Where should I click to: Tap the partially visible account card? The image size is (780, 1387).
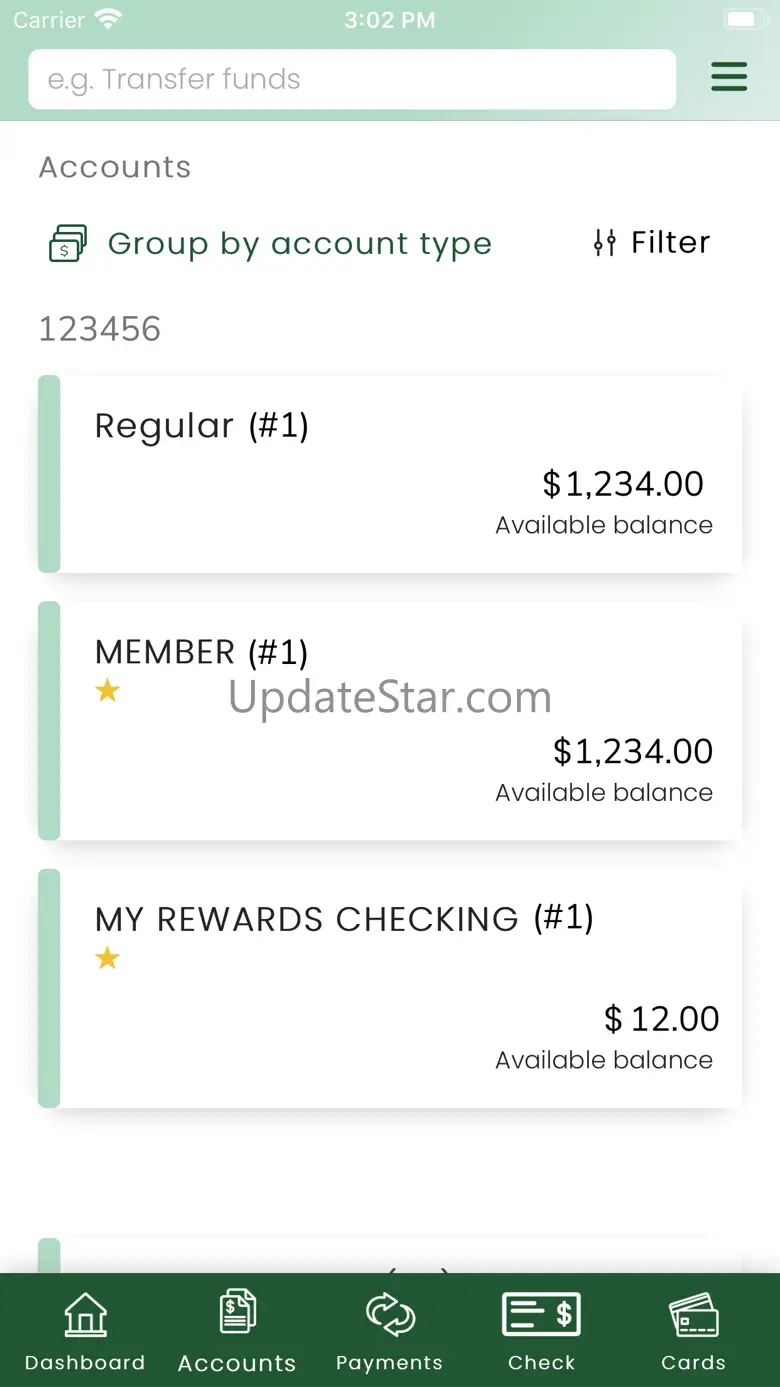[x=390, y=1255]
